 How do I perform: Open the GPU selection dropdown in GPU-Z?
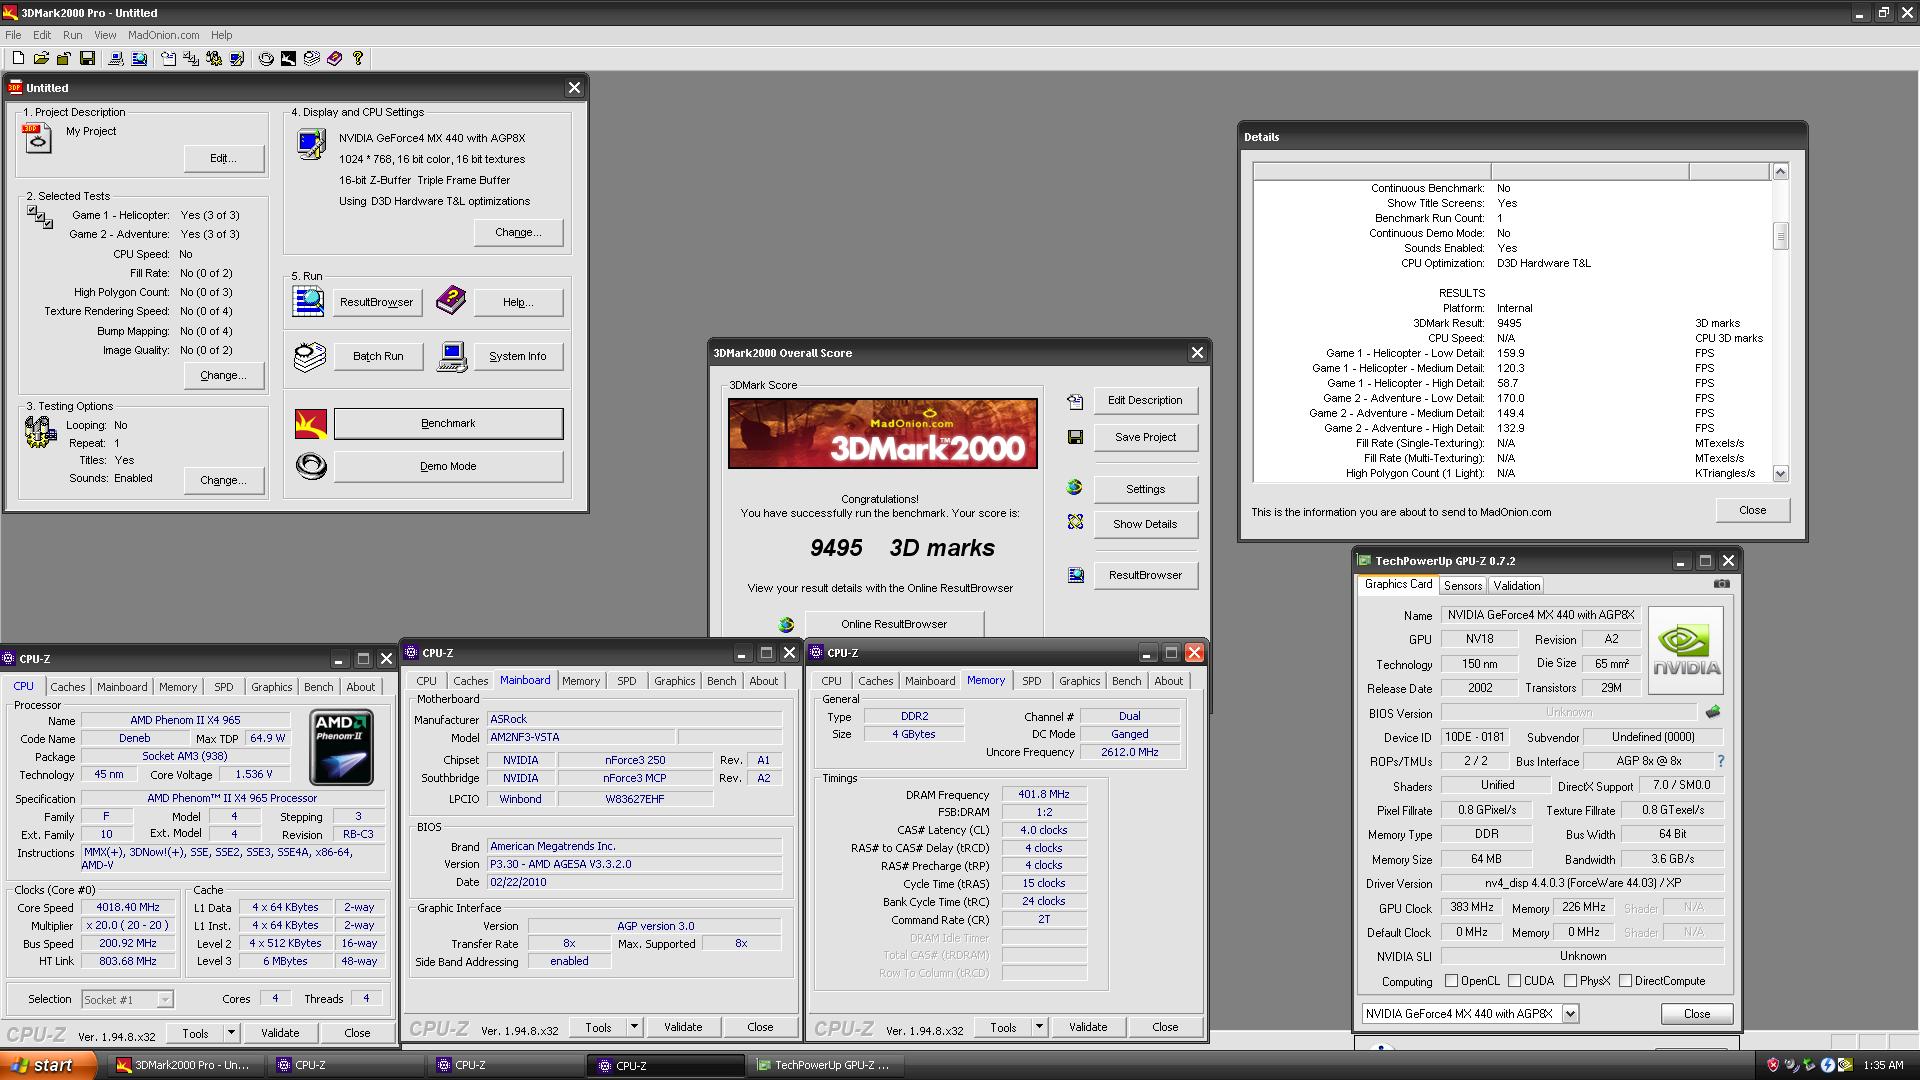pyautogui.click(x=1570, y=1013)
